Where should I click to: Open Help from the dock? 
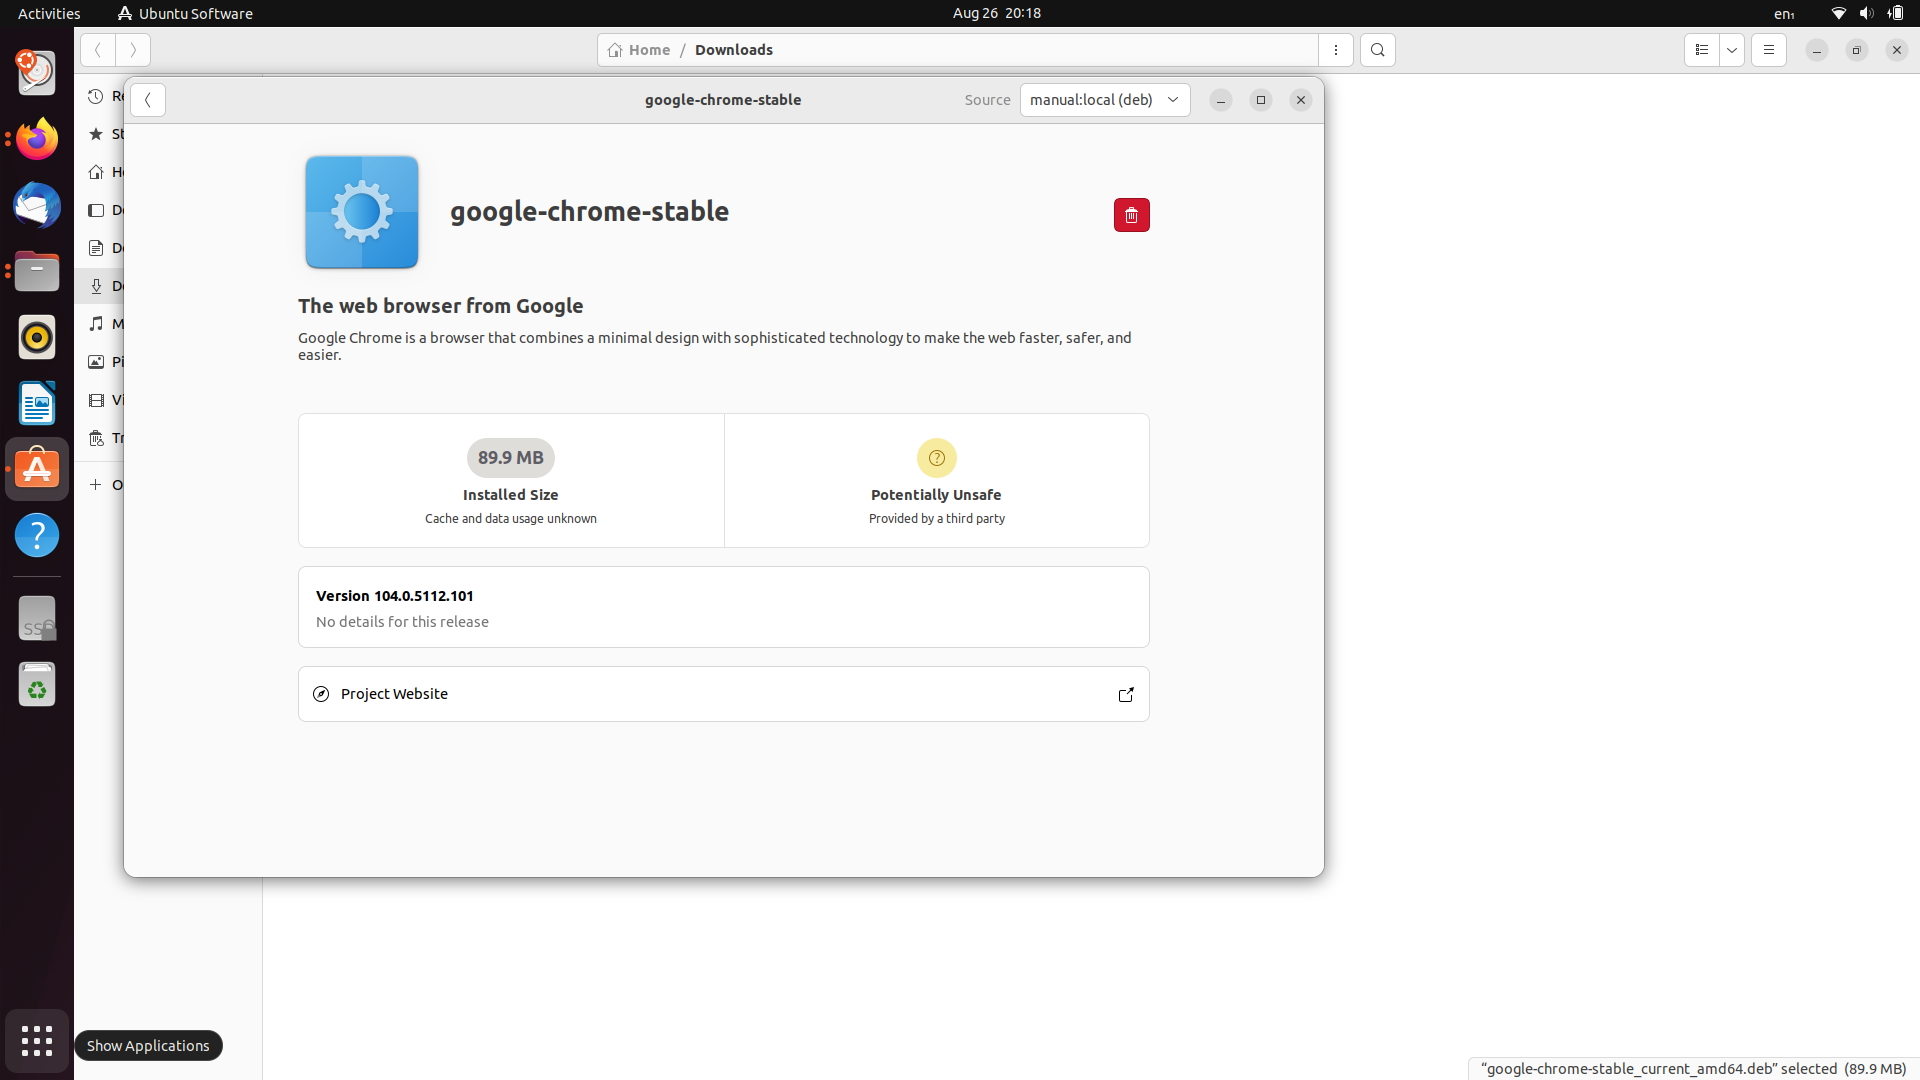tap(37, 535)
